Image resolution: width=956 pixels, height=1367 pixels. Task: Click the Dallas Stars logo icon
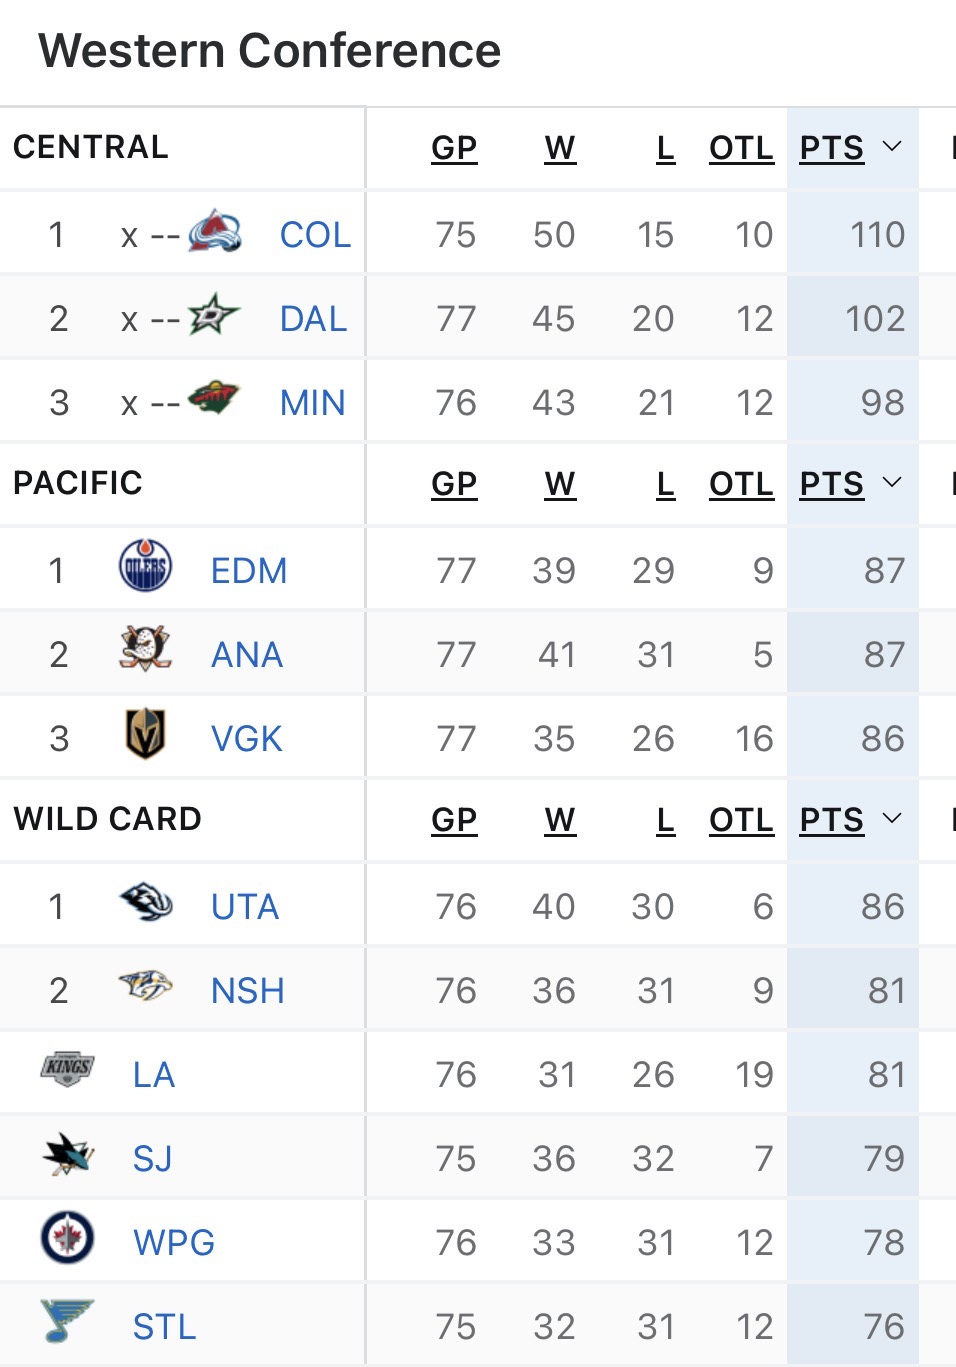(x=214, y=315)
